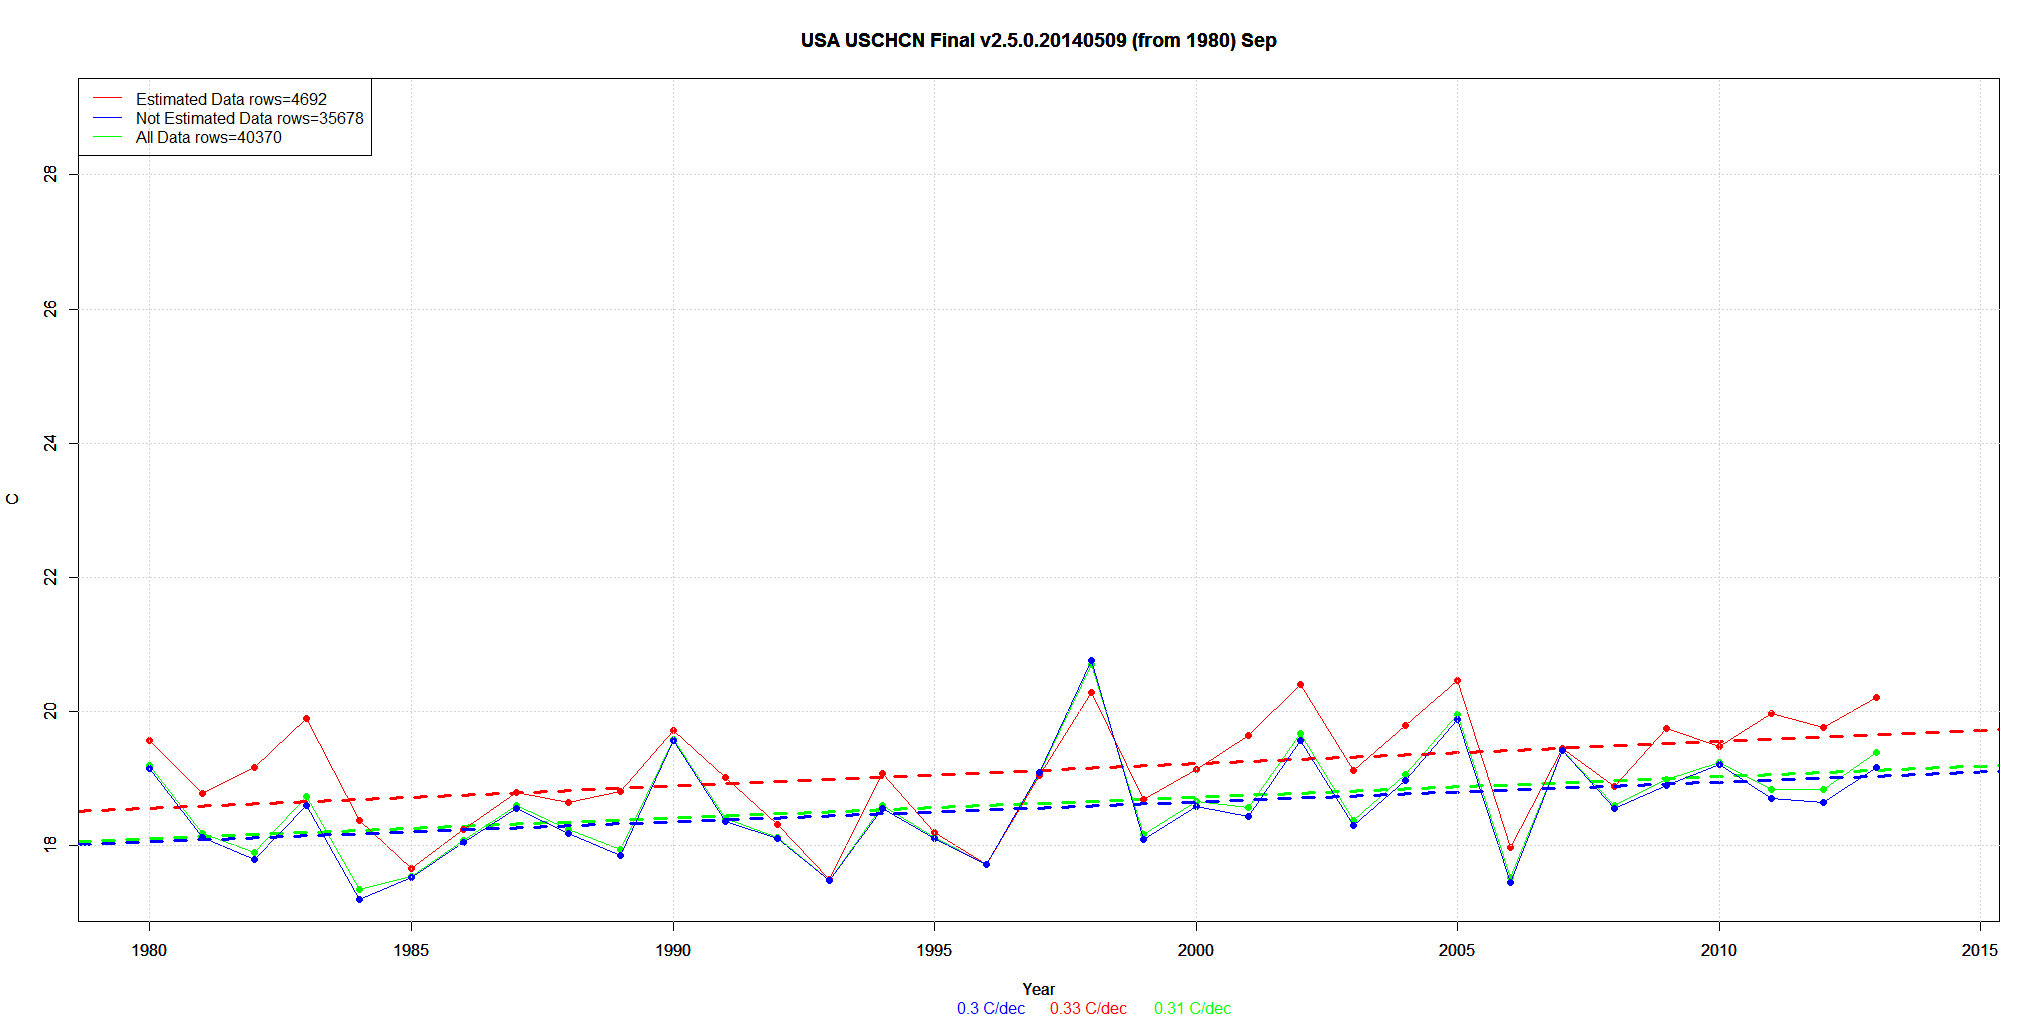Click the All Data rows=40370 legend text
This screenshot has width=2040, height=1019.
(208, 137)
